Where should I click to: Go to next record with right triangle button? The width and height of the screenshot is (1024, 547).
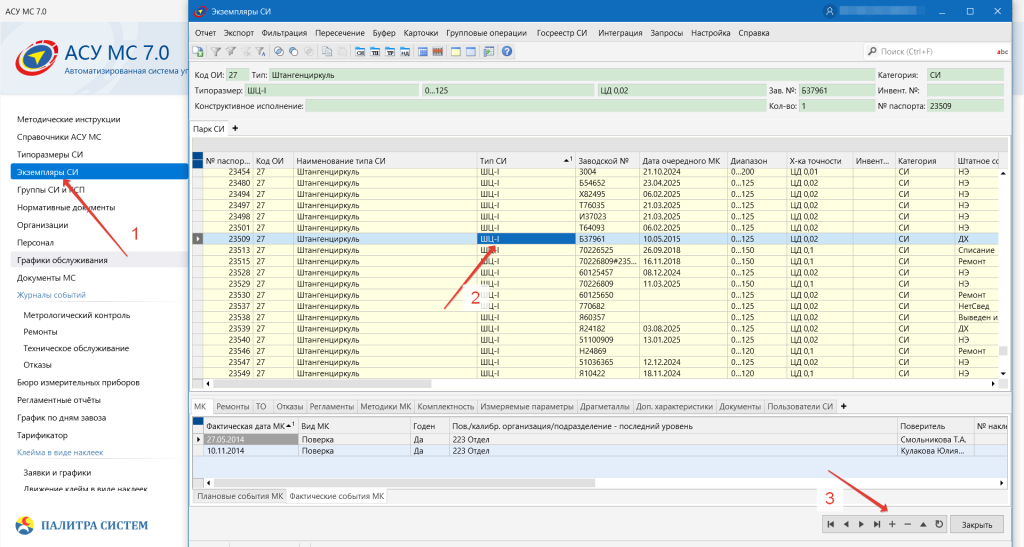861,524
